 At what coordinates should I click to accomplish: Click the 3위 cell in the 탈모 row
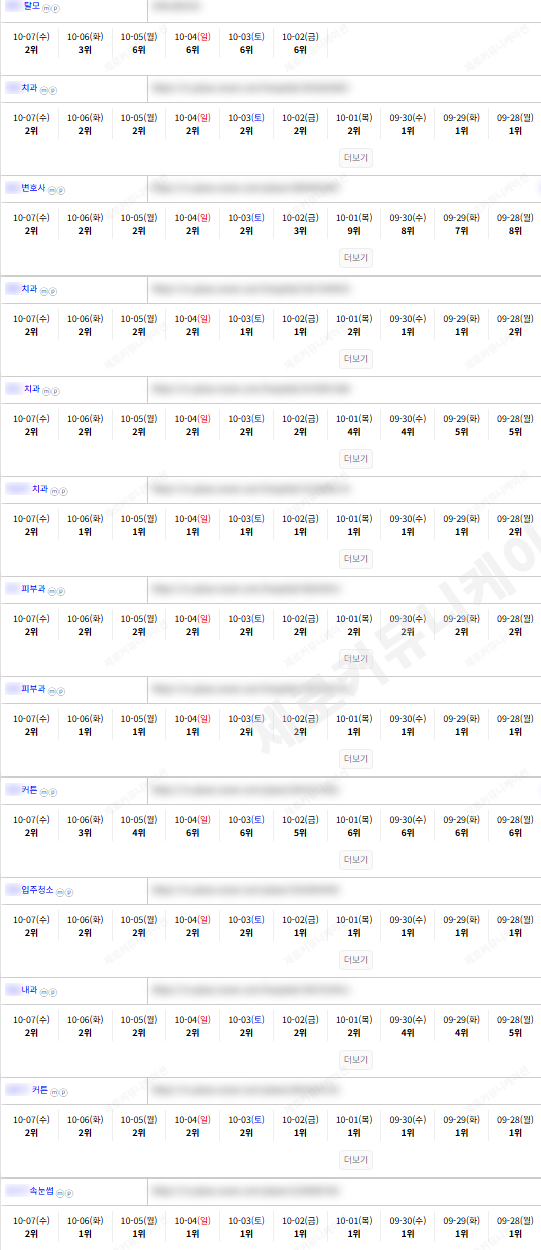(x=85, y=49)
